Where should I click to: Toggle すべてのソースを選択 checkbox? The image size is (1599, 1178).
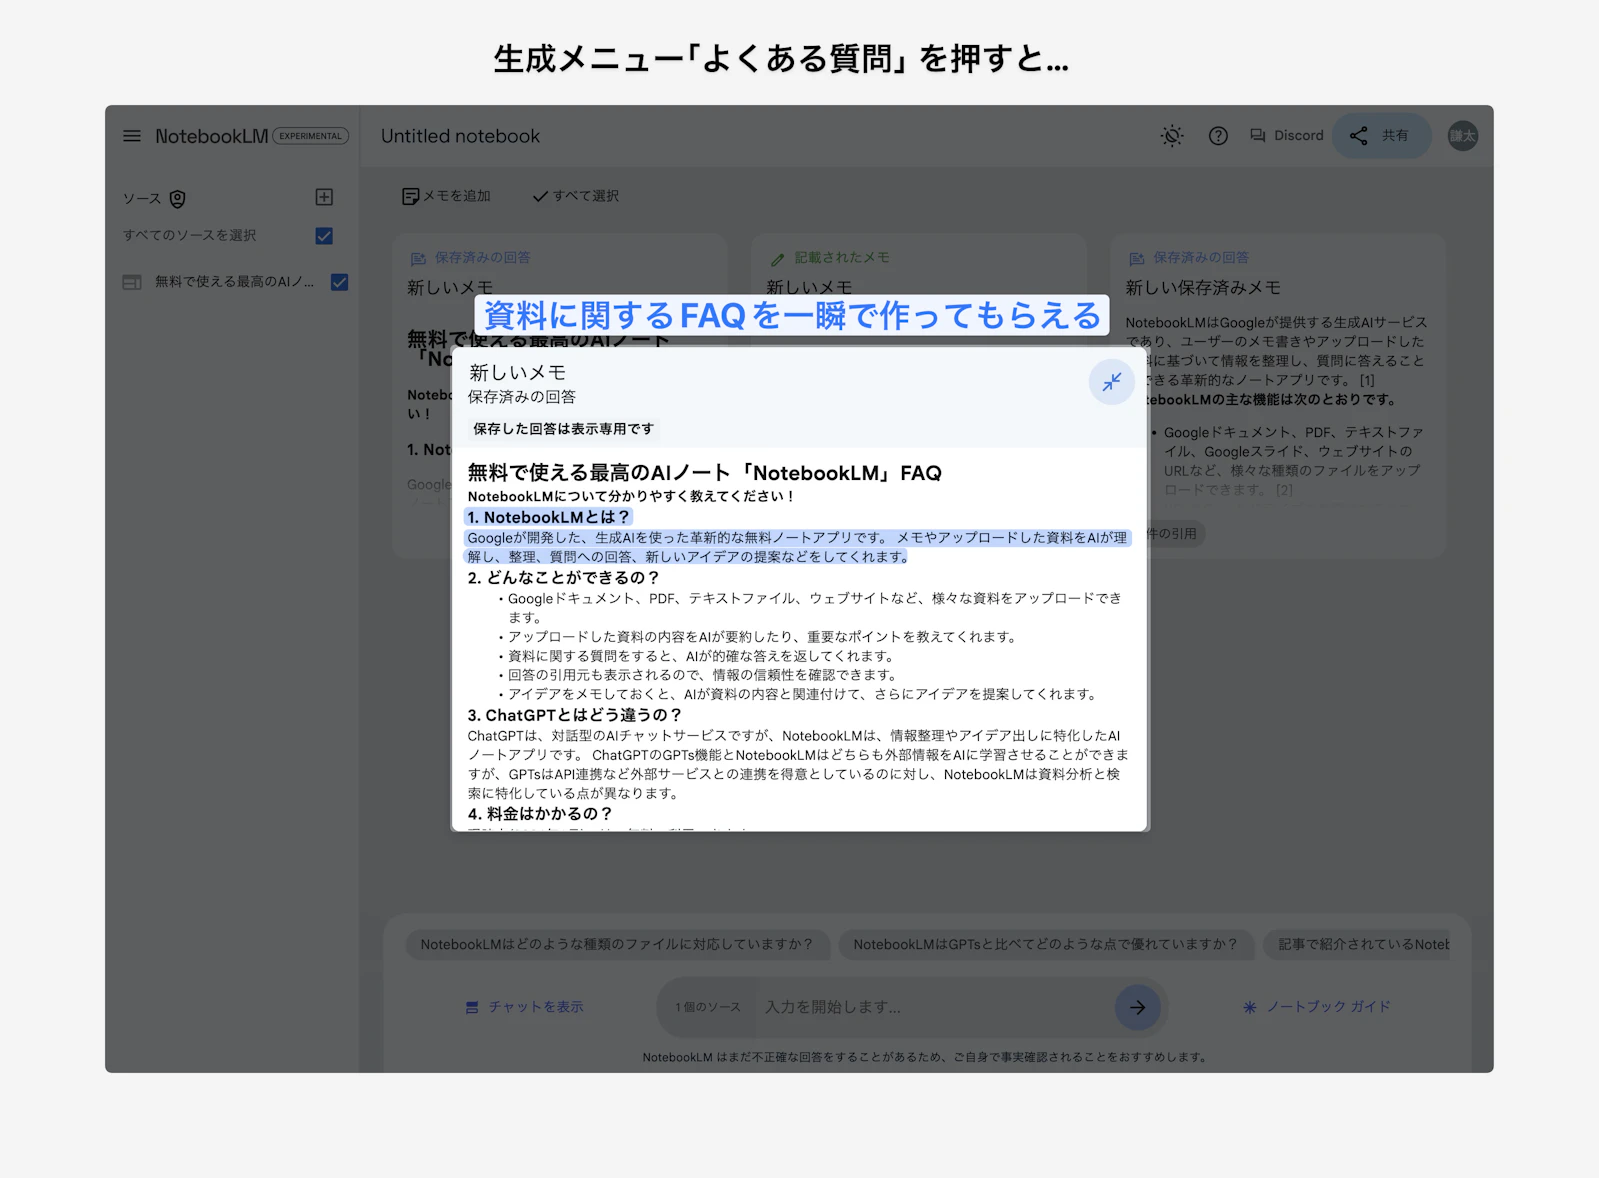click(324, 236)
